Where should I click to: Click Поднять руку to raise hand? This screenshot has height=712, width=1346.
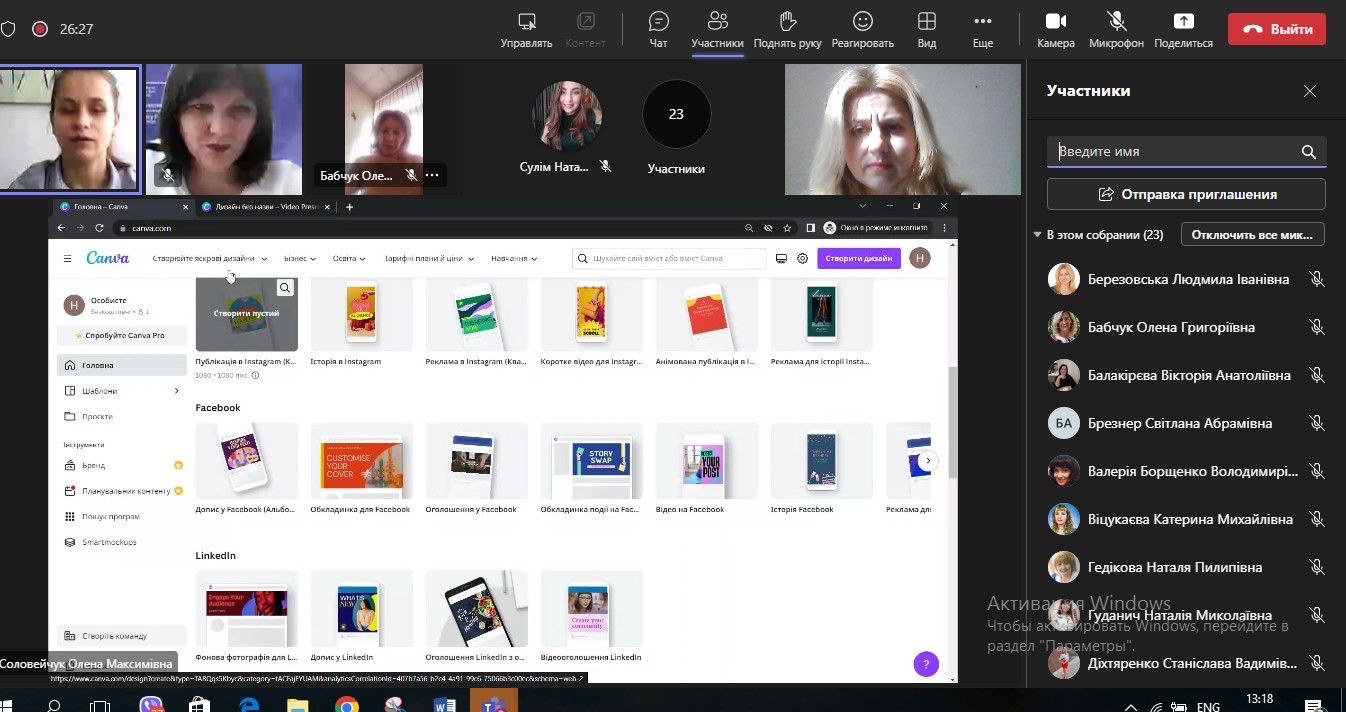(787, 29)
